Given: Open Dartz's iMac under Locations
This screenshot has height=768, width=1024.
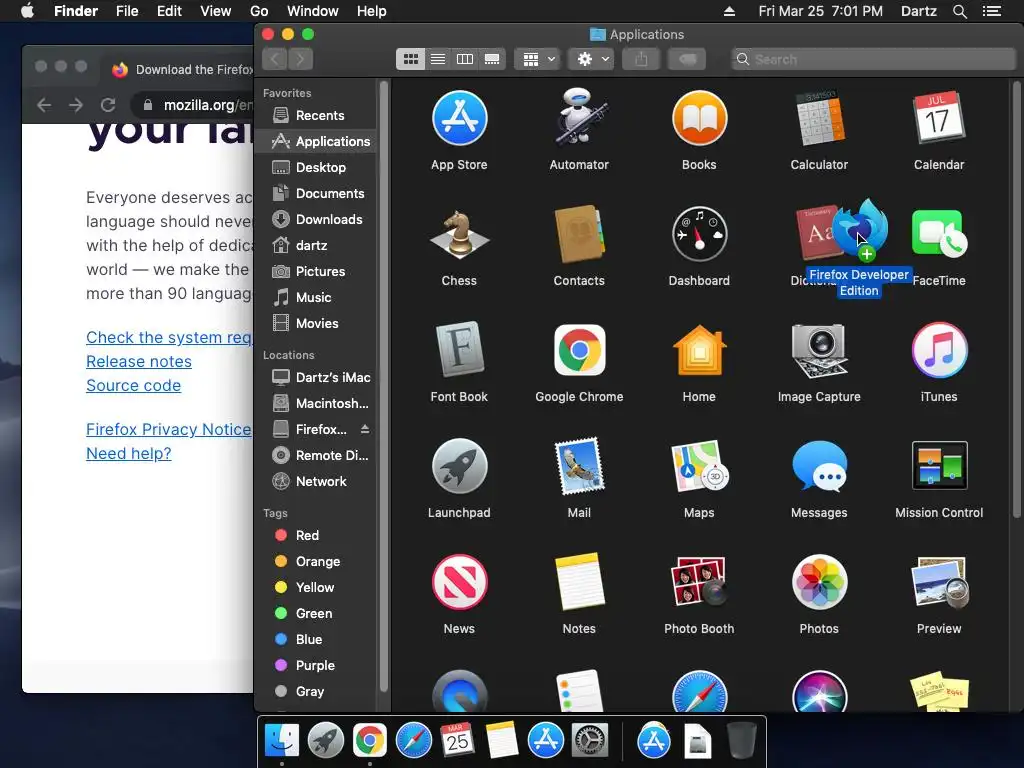Looking at the screenshot, I should (x=316, y=377).
